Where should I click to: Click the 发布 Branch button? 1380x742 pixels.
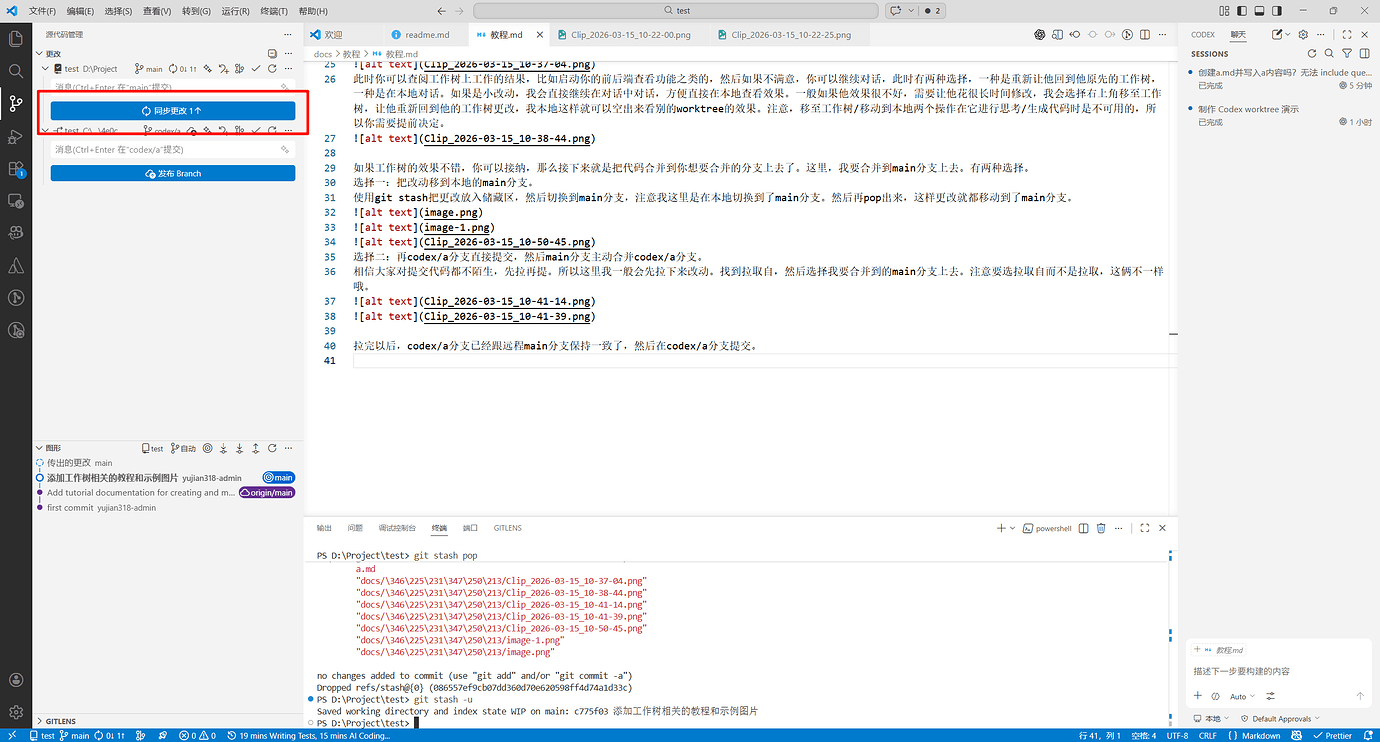(173, 174)
